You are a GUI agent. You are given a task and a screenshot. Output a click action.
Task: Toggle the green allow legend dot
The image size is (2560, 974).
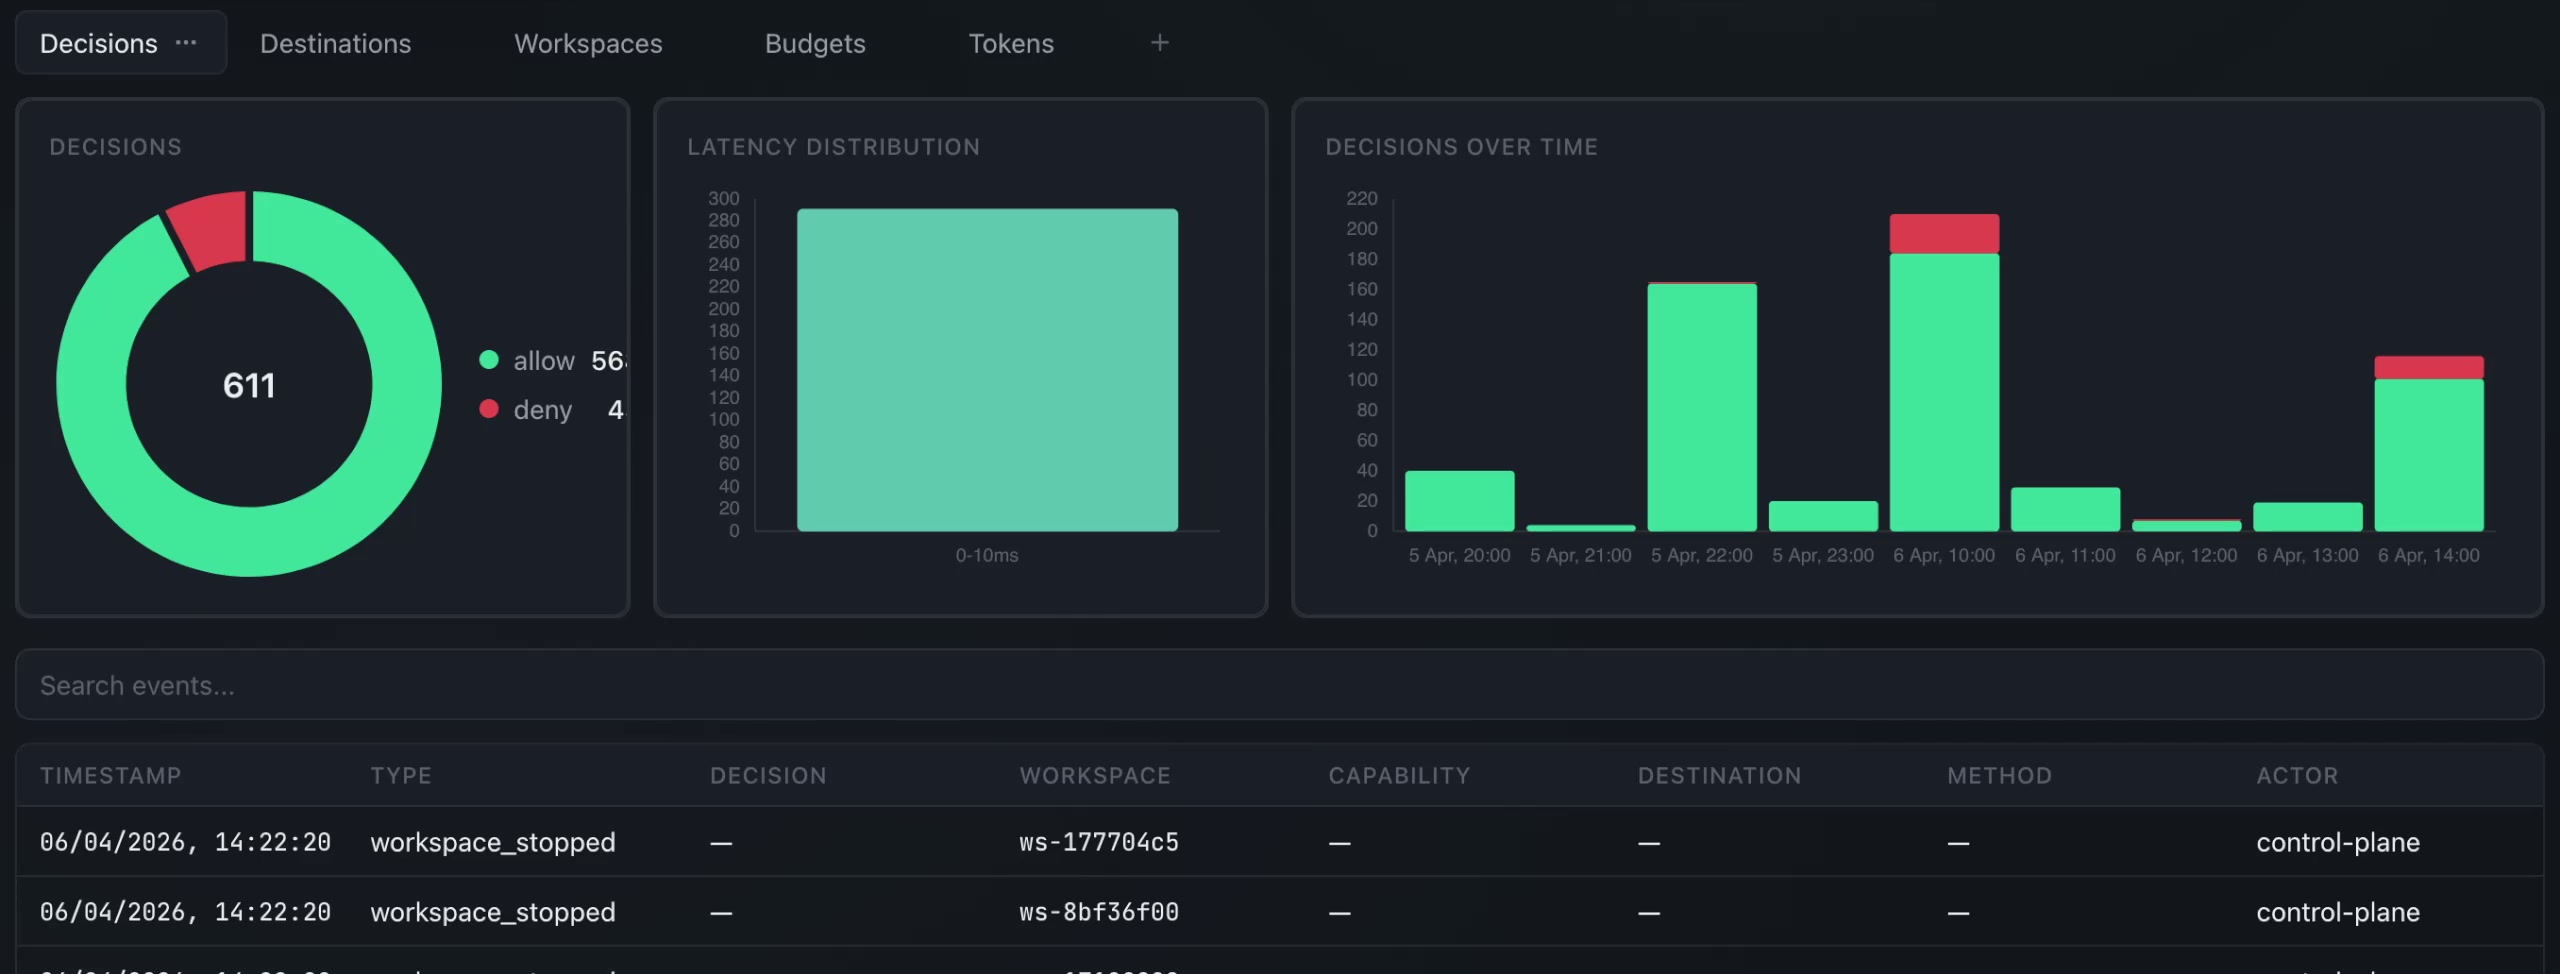coord(489,360)
